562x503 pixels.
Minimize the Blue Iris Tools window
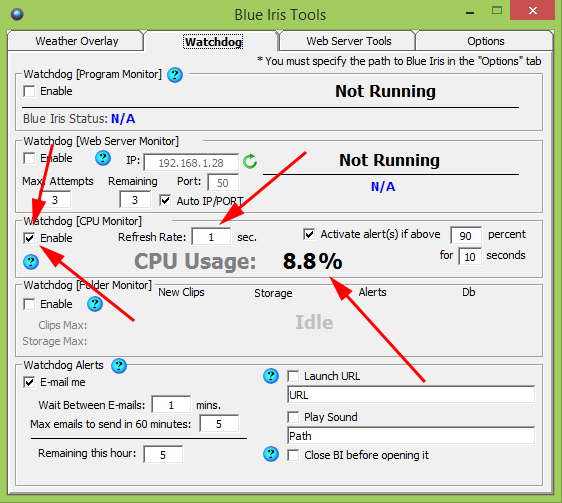(x=470, y=13)
